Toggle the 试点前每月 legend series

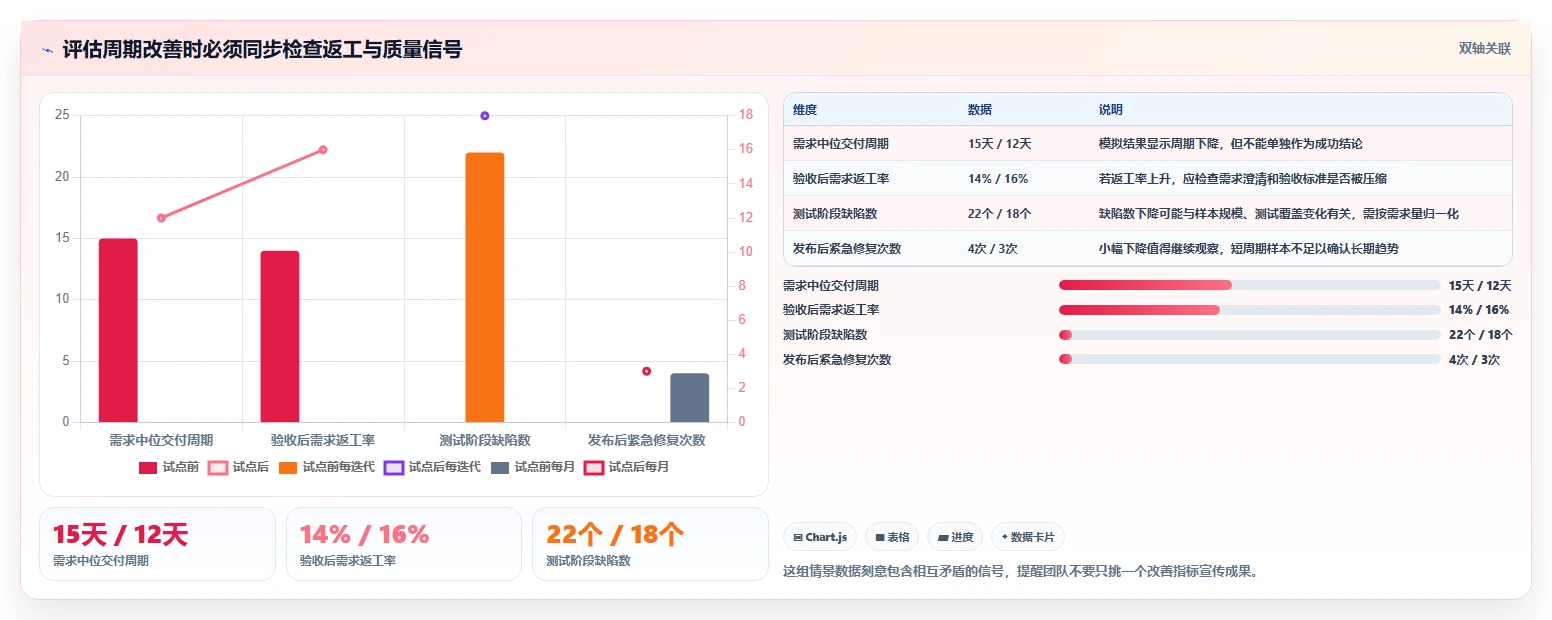pyautogui.click(x=533, y=467)
